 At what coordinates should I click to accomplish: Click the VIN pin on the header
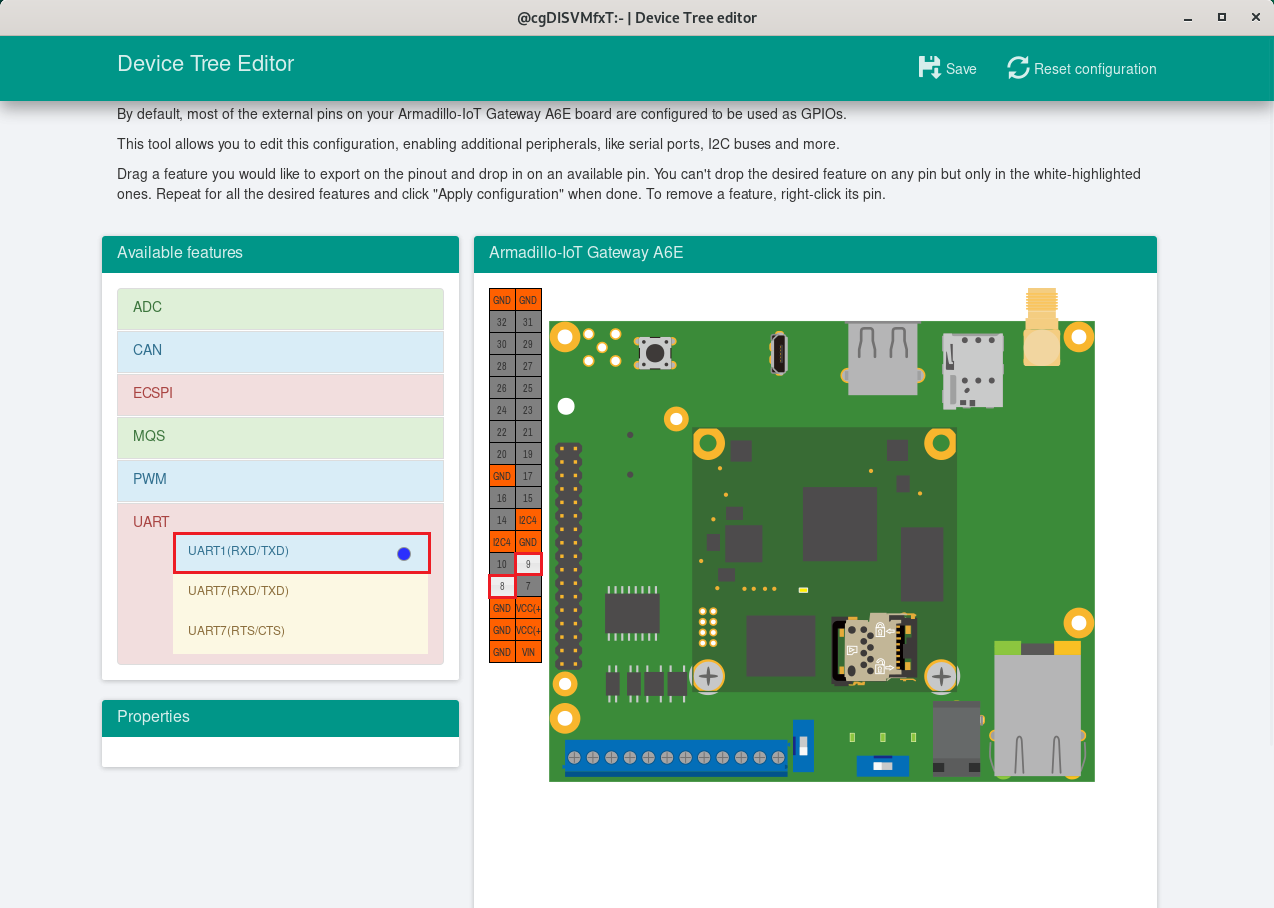coord(528,652)
